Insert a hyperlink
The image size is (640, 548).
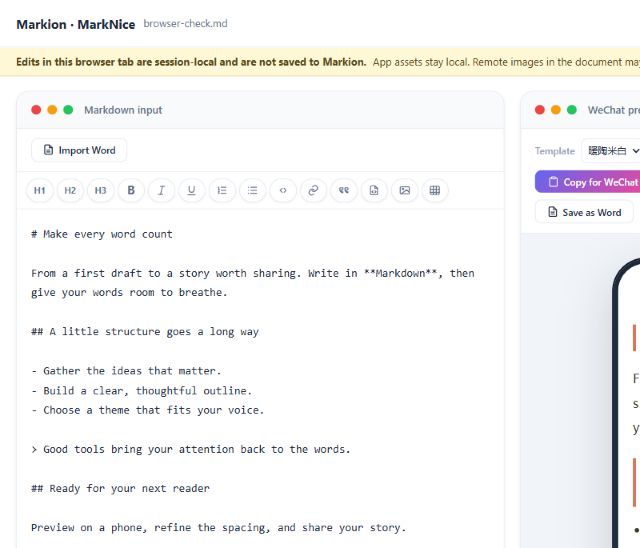[313, 190]
